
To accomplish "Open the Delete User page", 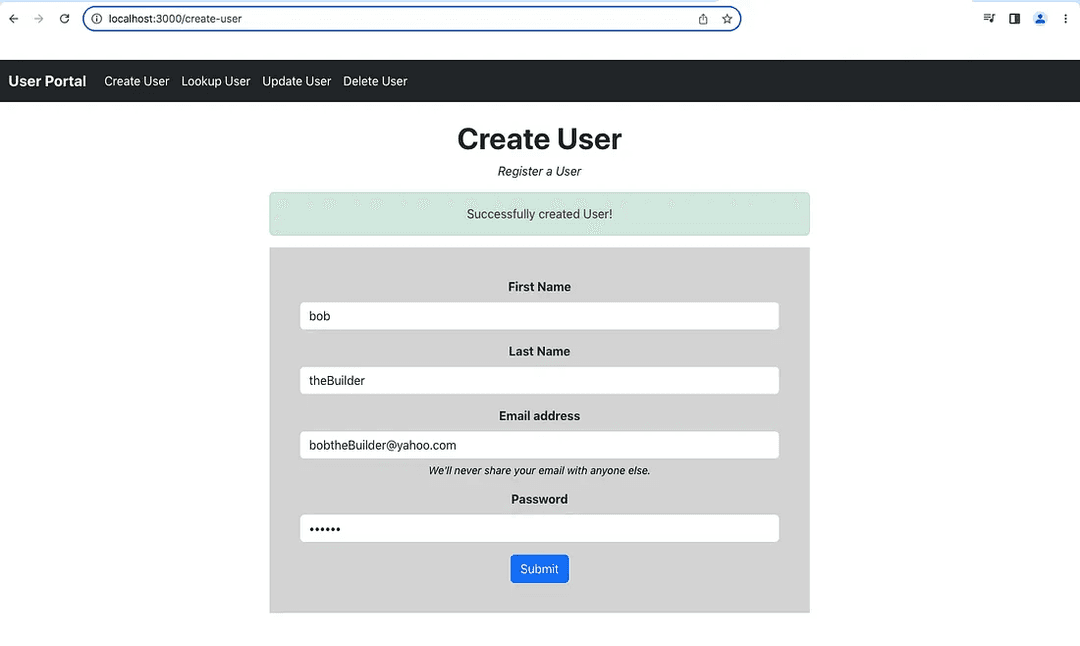I will [x=375, y=81].
